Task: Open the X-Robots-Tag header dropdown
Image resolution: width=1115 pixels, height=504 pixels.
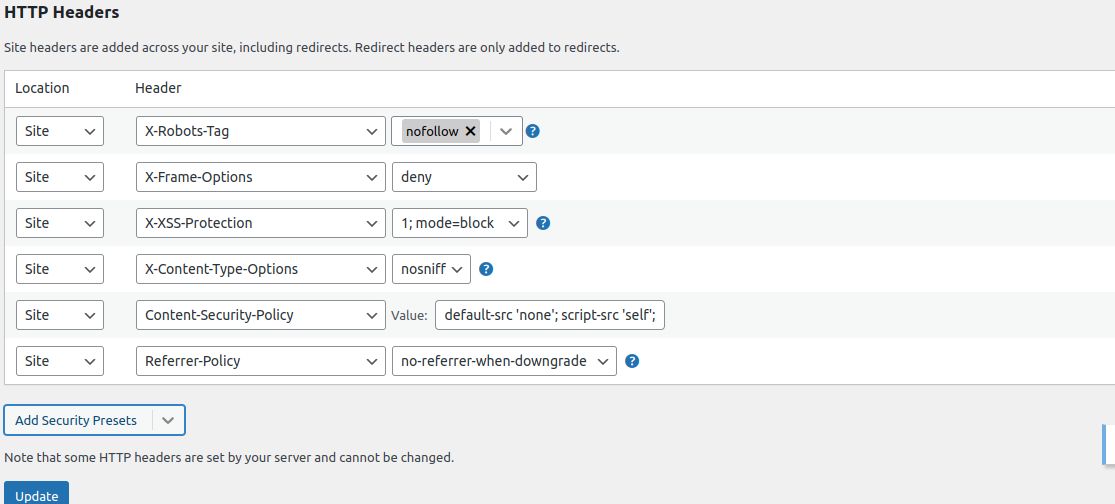Action: (x=260, y=131)
